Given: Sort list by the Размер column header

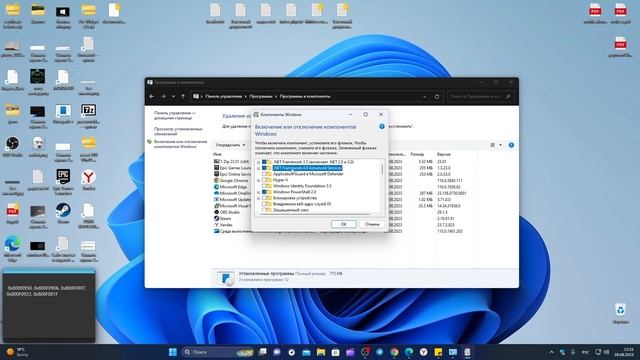Looking at the screenshot, I should pos(417,155).
